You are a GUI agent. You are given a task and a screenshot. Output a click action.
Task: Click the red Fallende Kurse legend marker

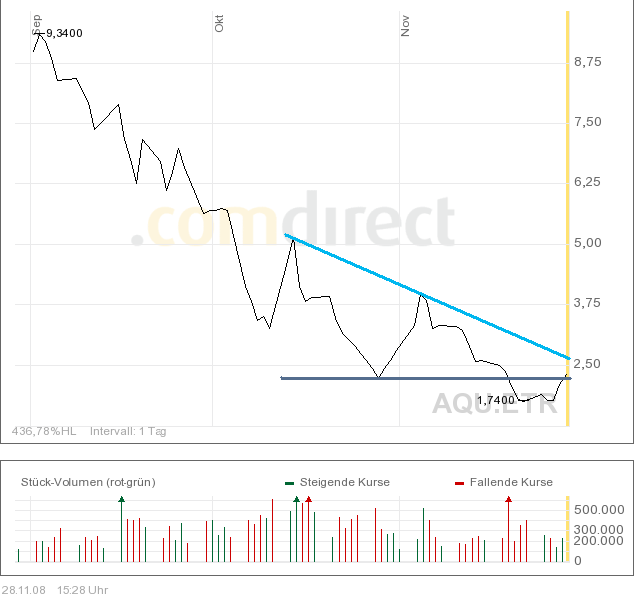pos(459,483)
